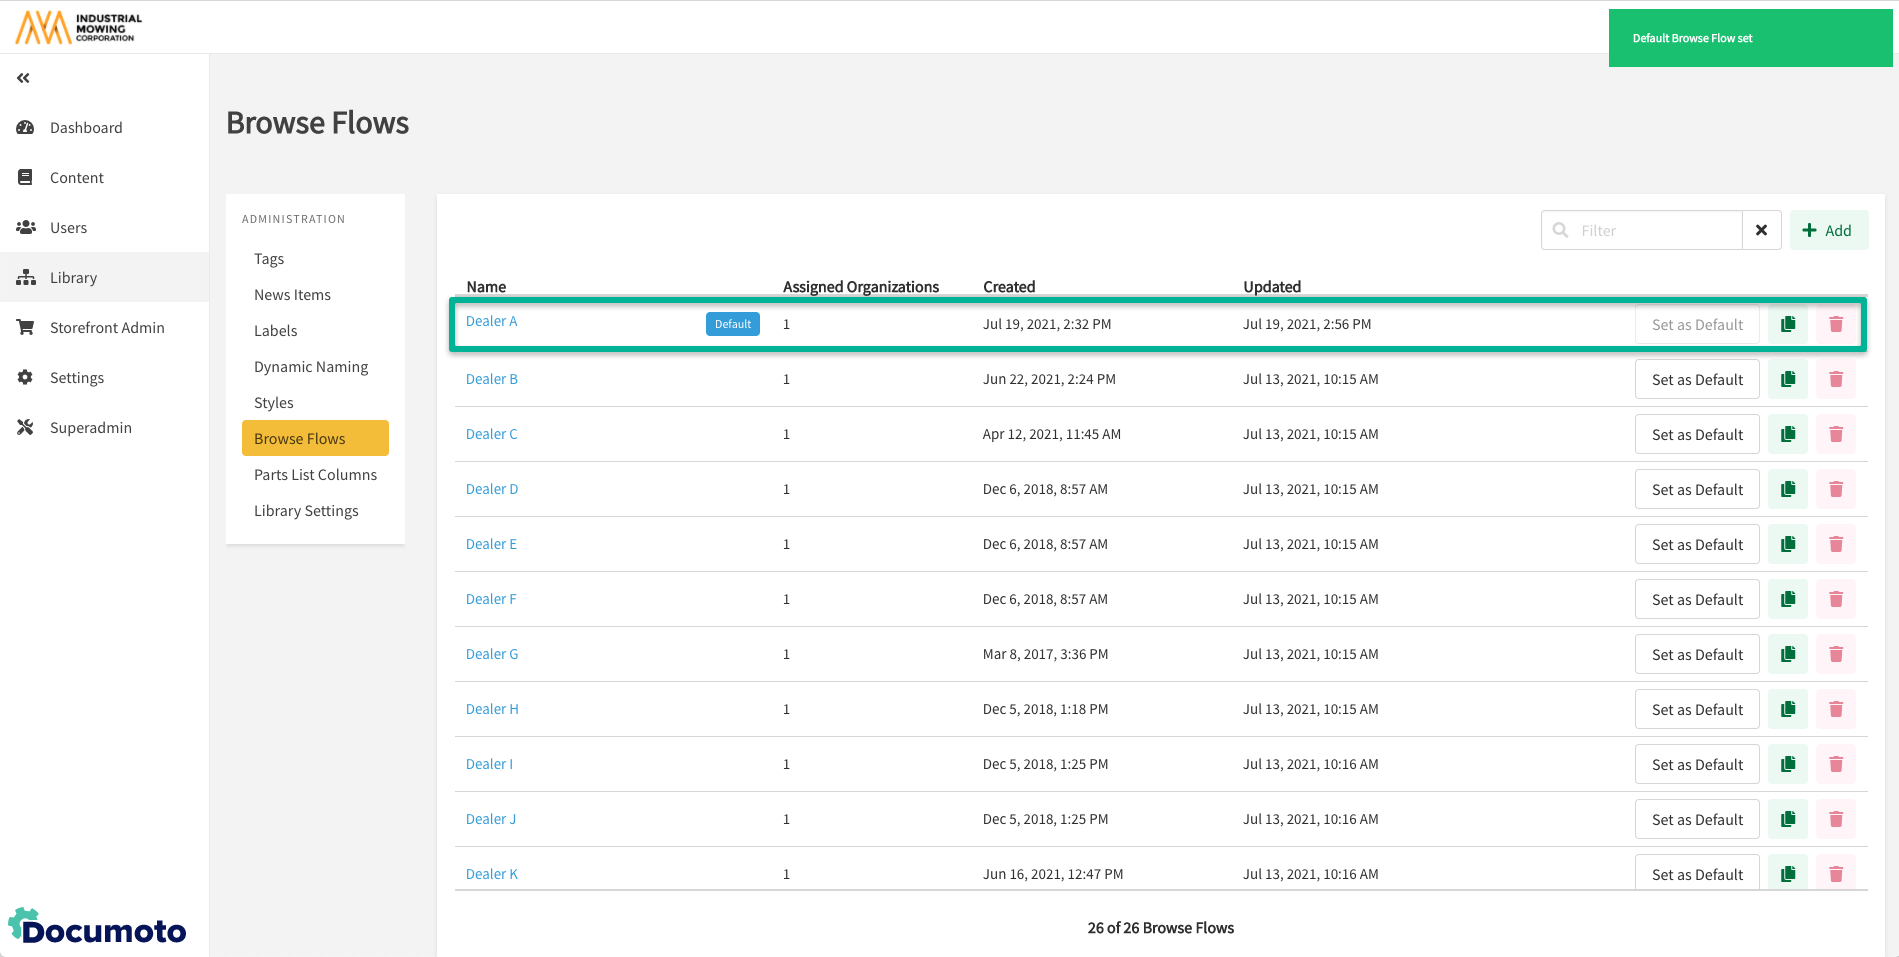Click the duplicate icon for Dealer H
The image size is (1899, 957).
click(x=1788, y=709)
